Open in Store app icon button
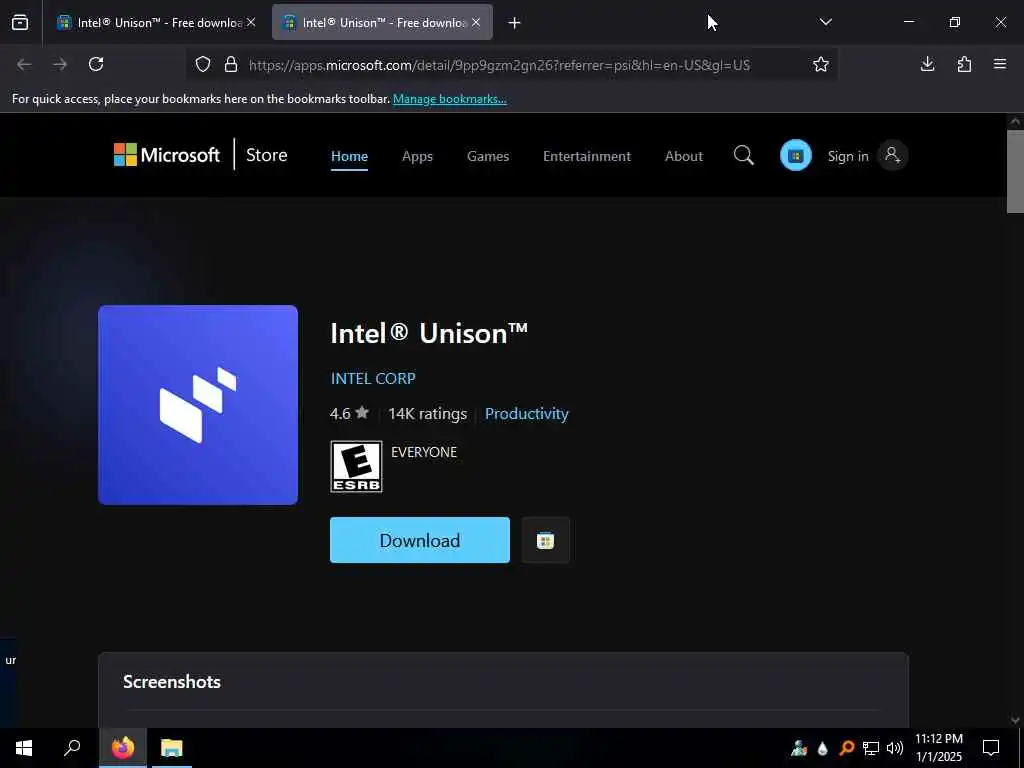The height and width of the screenshot is (768, 1024). point(545,540)
